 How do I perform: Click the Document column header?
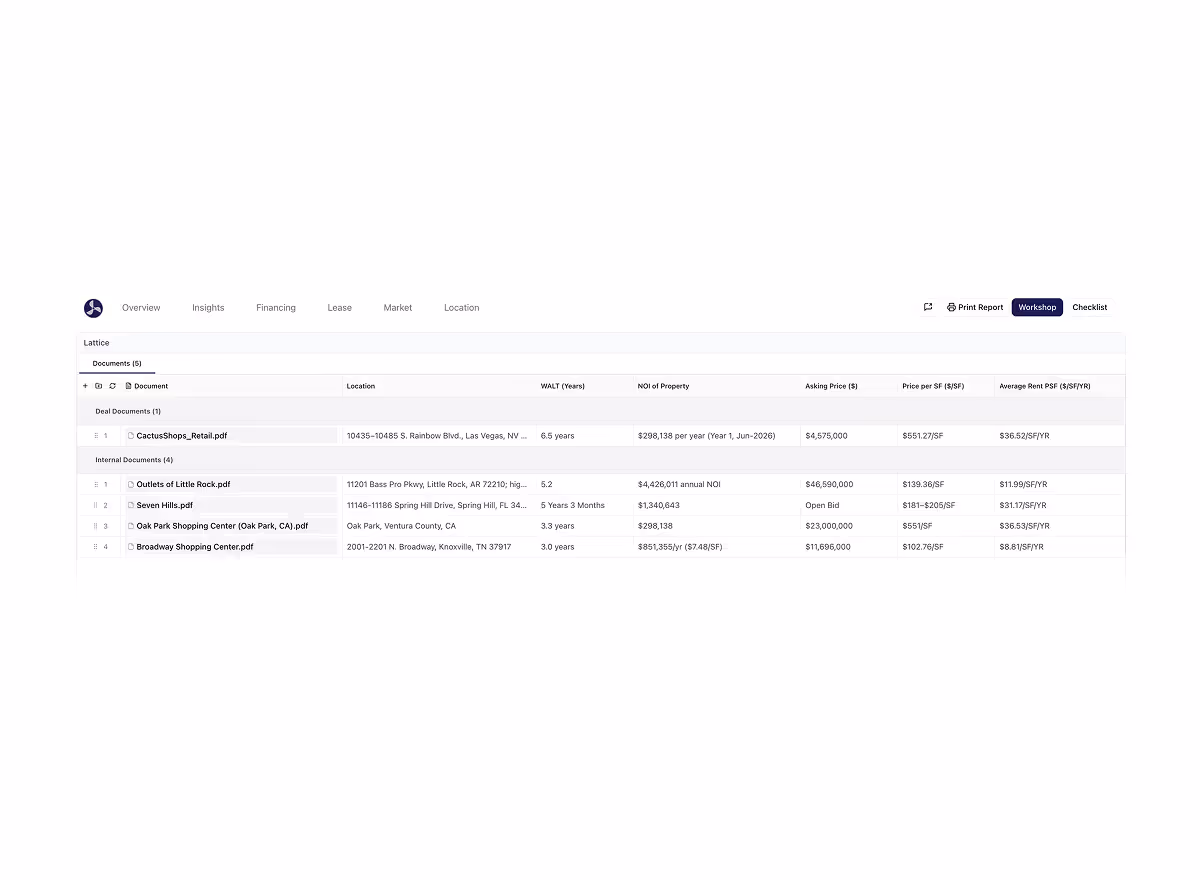tap(151, 386)
